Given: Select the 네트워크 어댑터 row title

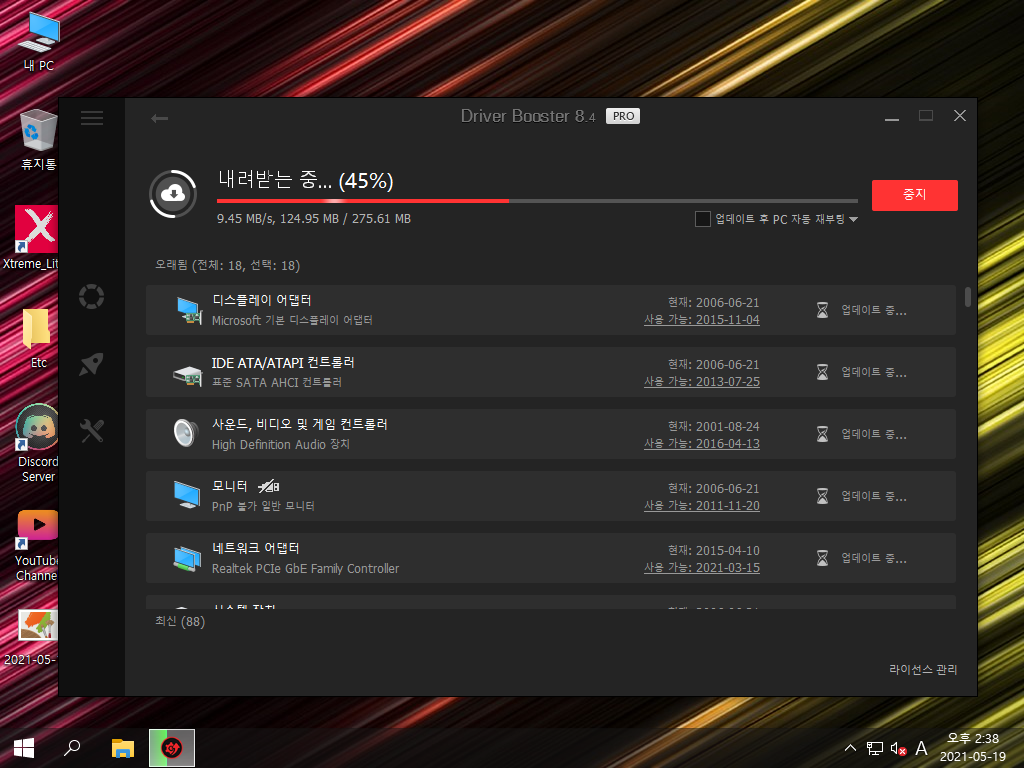Looking at the screenshot, I should (x=255, y=547).
